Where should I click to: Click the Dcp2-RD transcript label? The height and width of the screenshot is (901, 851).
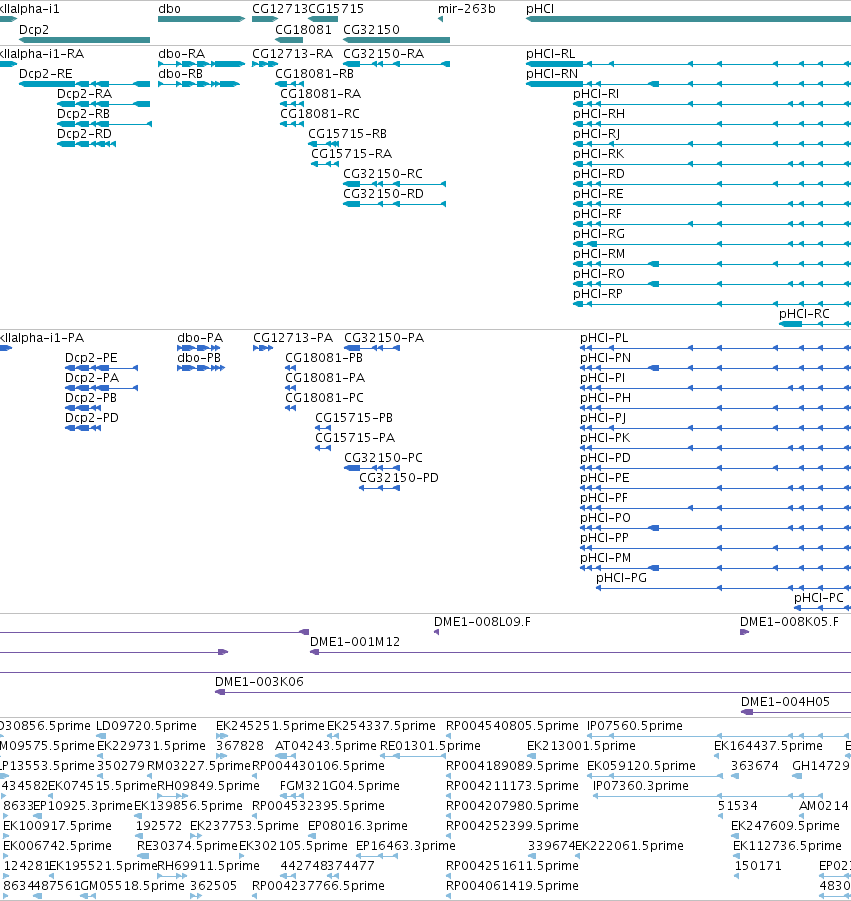coord(84,134)
